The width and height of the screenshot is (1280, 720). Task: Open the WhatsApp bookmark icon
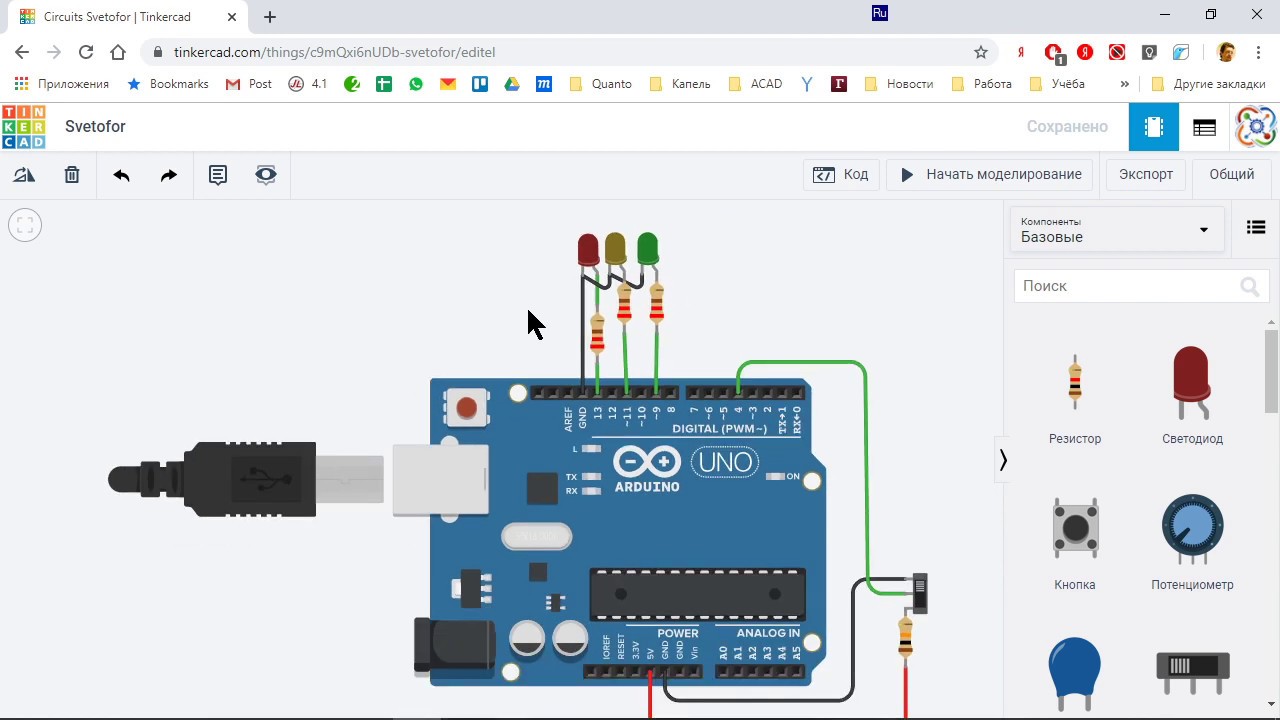coord(416,84)
